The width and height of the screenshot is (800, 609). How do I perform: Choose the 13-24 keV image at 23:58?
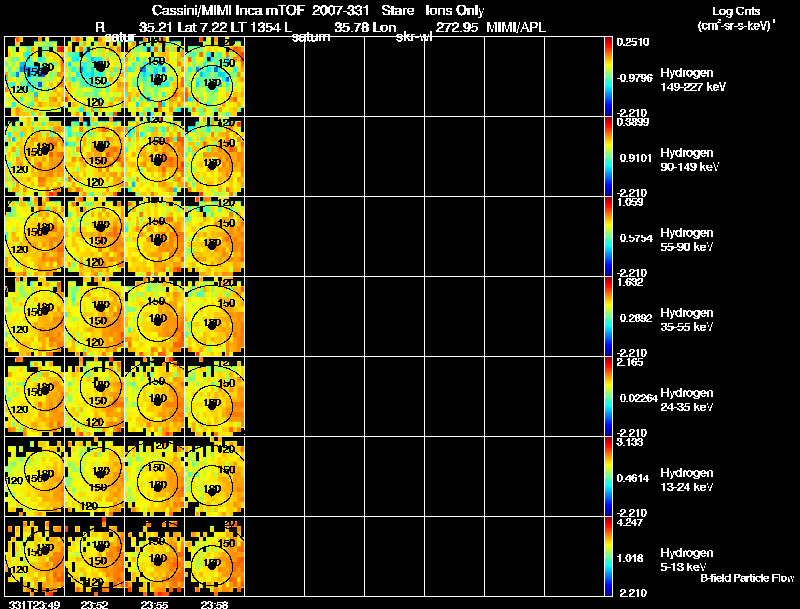(x=214, y=477)
